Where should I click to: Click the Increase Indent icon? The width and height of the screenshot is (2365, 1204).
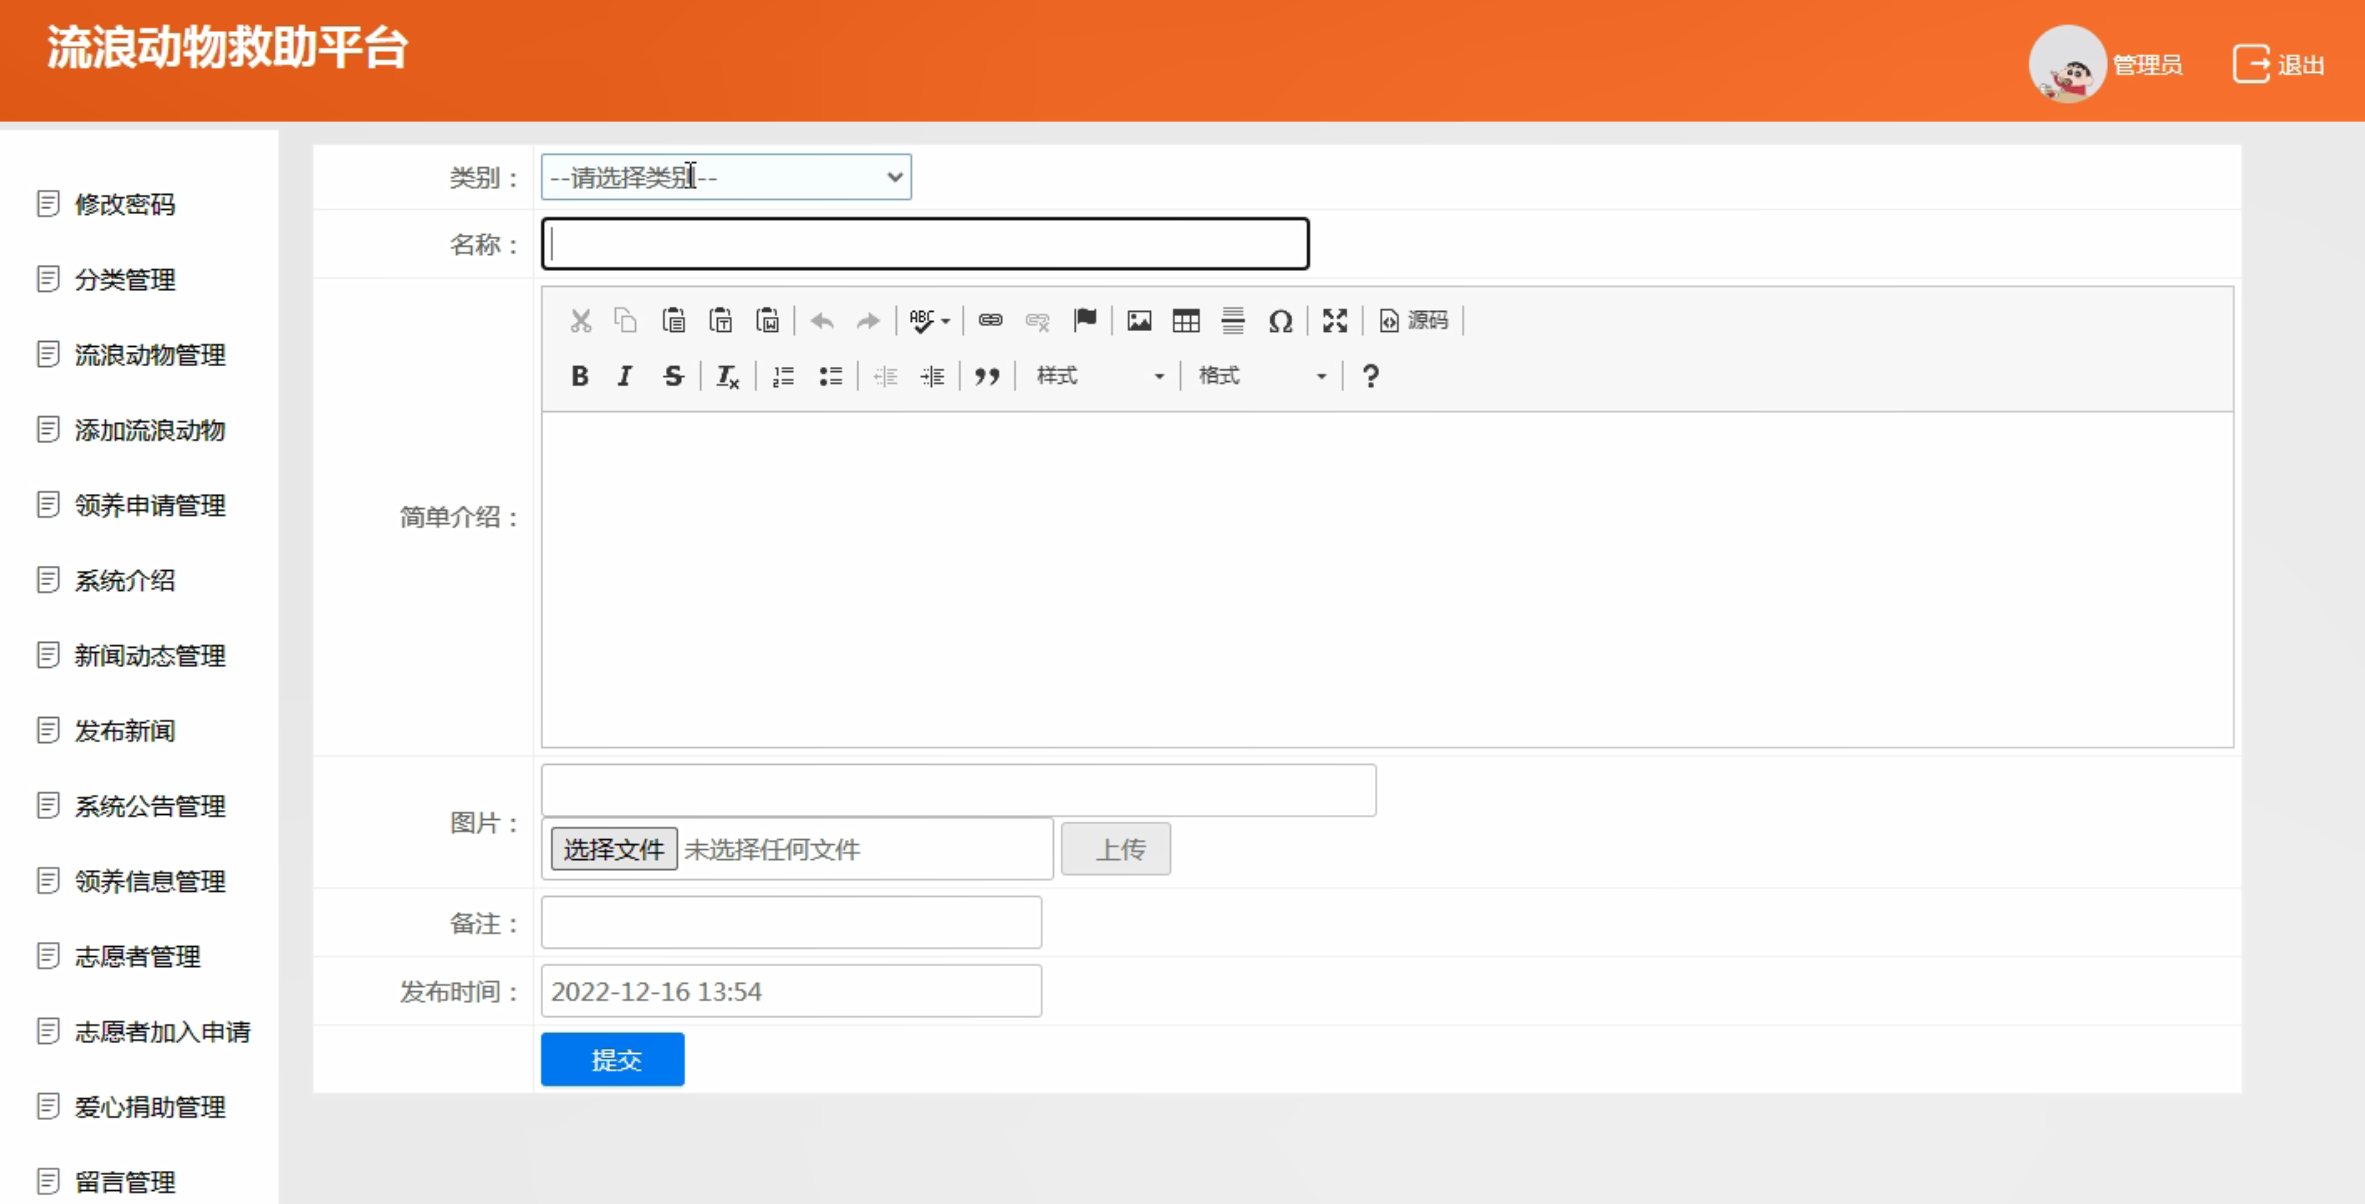click(932, 376)
